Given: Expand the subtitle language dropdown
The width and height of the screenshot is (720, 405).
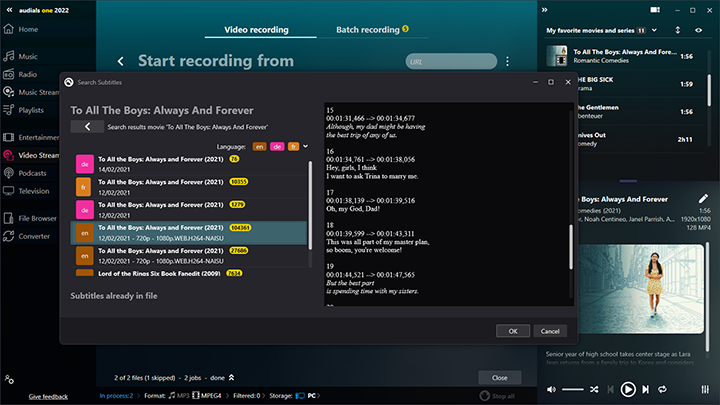Looking at the screenshot, I should 305,146.
